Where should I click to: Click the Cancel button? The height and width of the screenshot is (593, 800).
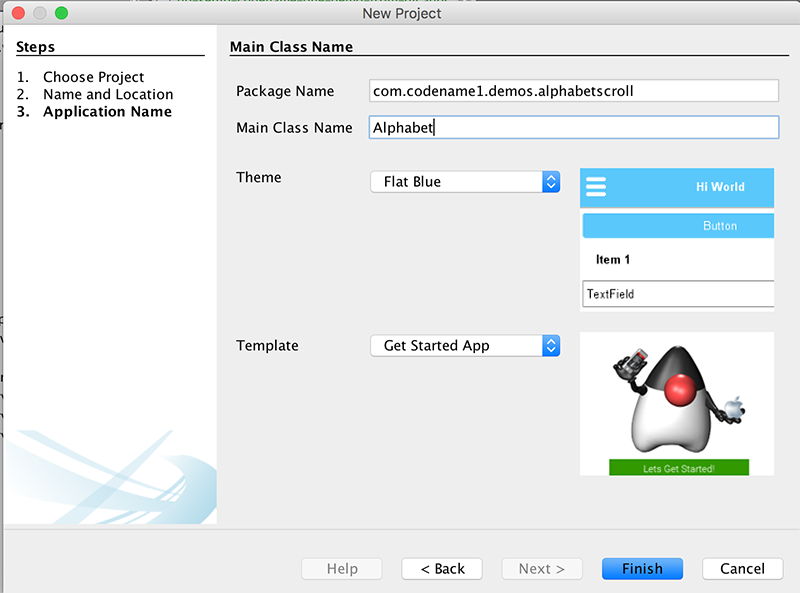[x=742, y=568]
